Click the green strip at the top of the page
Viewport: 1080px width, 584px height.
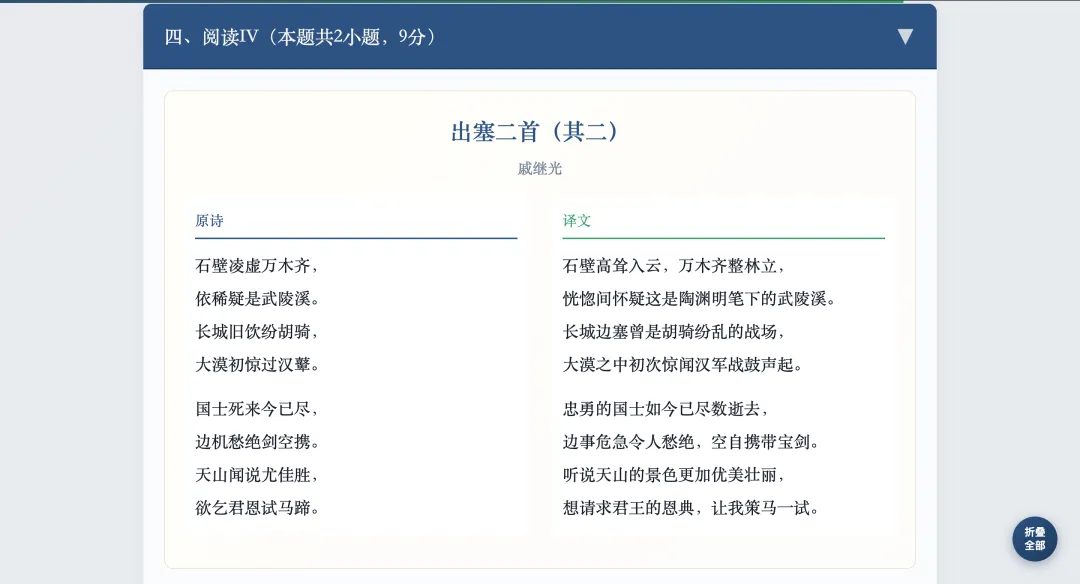tap(540, 3)
